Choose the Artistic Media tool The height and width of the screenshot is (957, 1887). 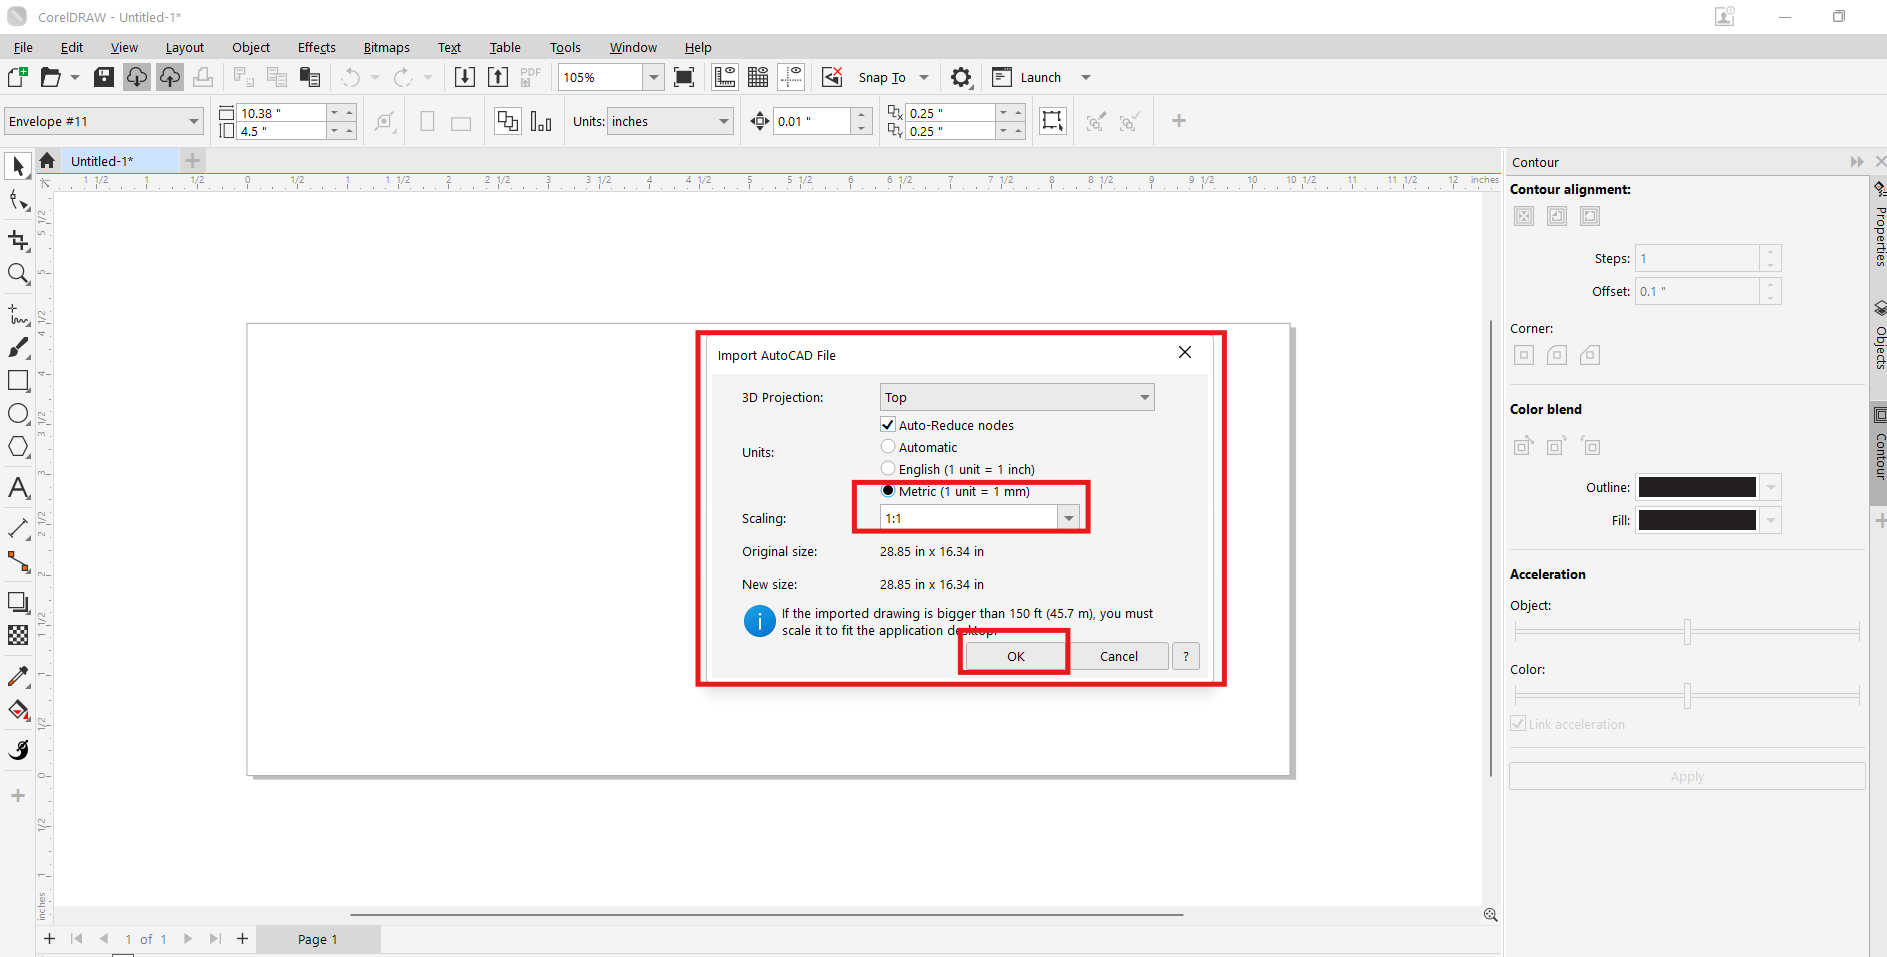(18, 347)
